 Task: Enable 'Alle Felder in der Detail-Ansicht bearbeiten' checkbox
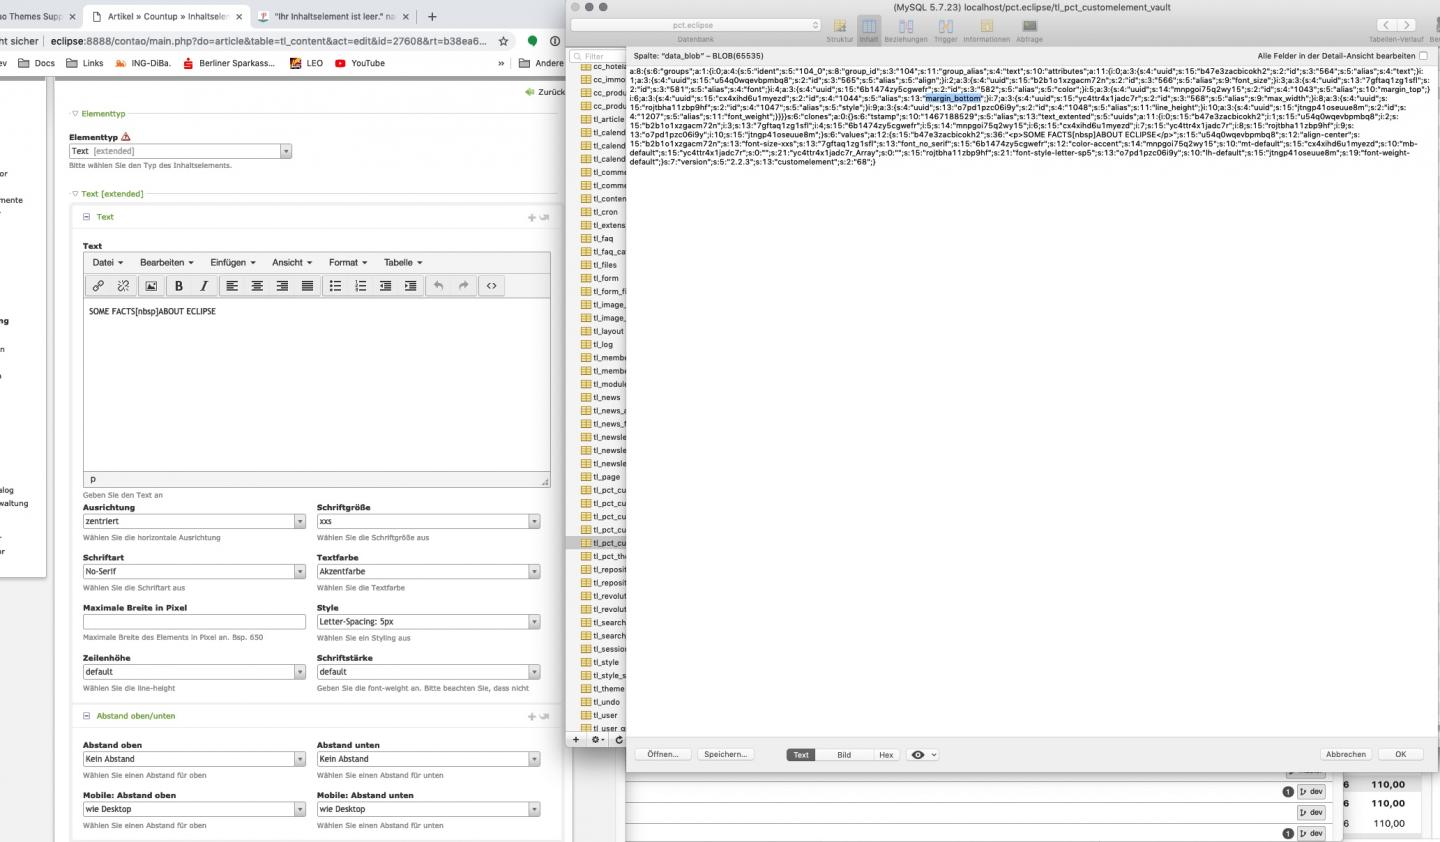coord(1423,56)
